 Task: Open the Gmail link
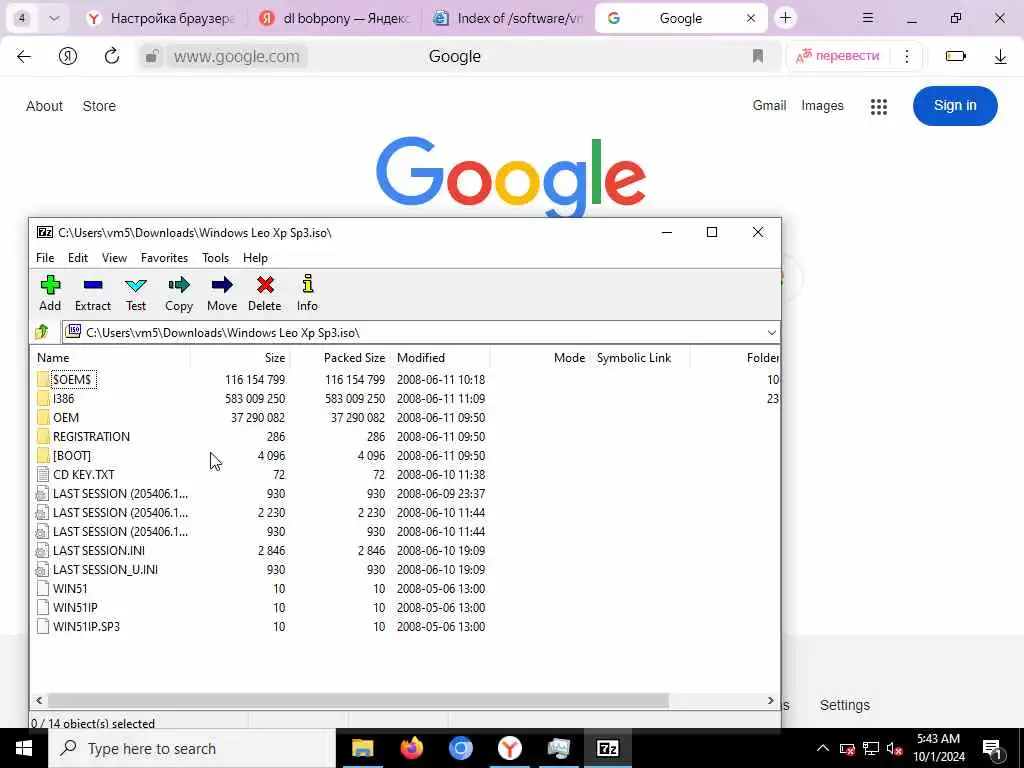click(x=769, y=105)
